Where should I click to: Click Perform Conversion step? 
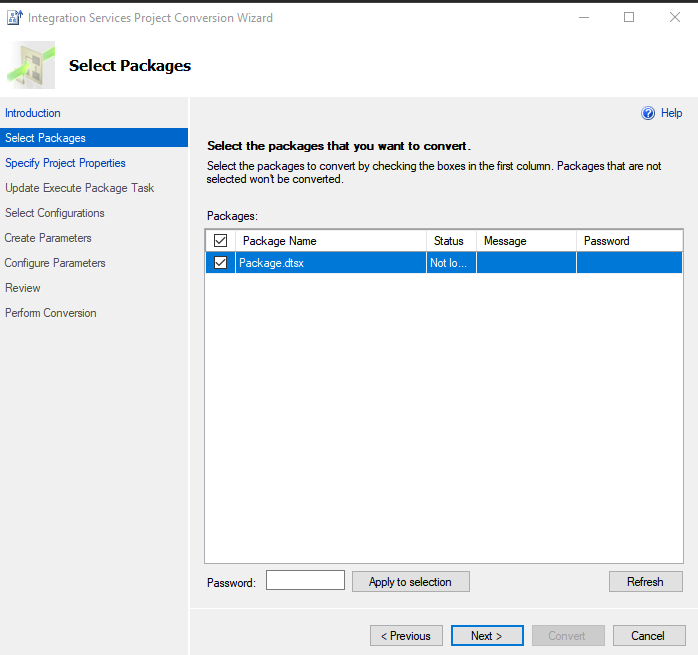click(x=50, y=313)
